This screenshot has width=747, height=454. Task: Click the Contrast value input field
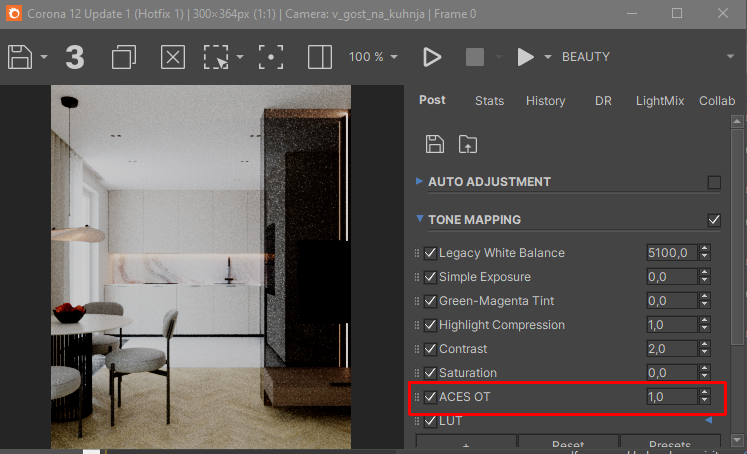tap(672, 349)
